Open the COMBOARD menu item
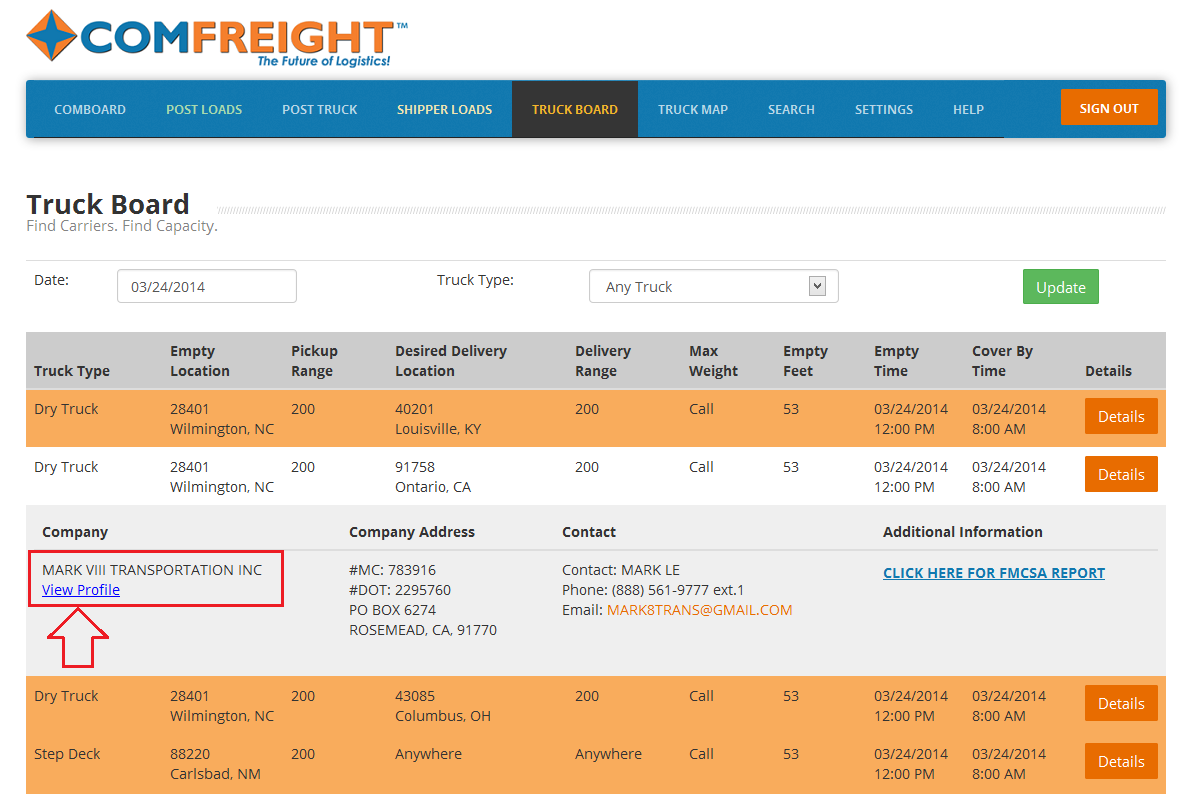Viewport: 1188px width, 794px height. pyautogui.click(x=90, y=109)
